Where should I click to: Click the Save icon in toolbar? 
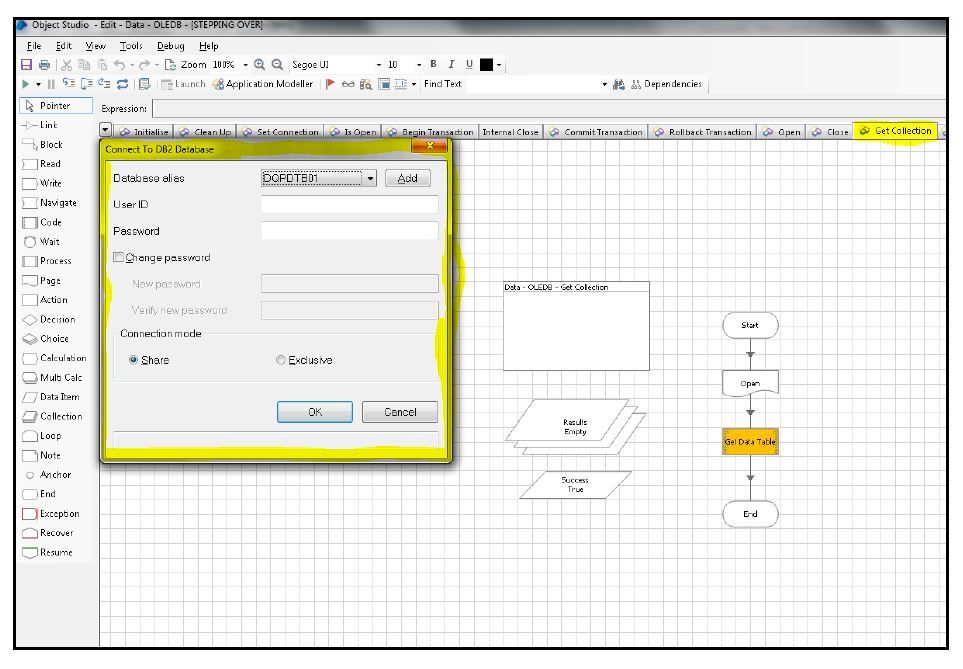(x=24, y=65)
